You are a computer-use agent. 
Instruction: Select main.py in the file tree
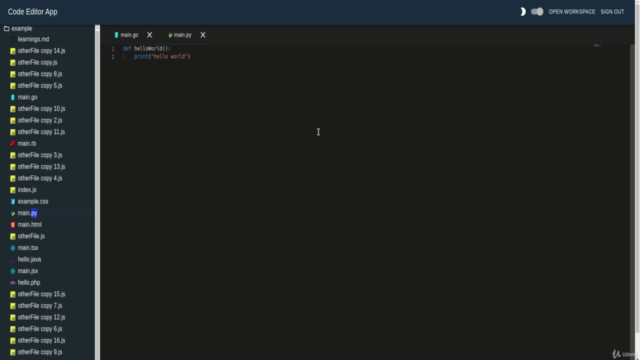27,213
